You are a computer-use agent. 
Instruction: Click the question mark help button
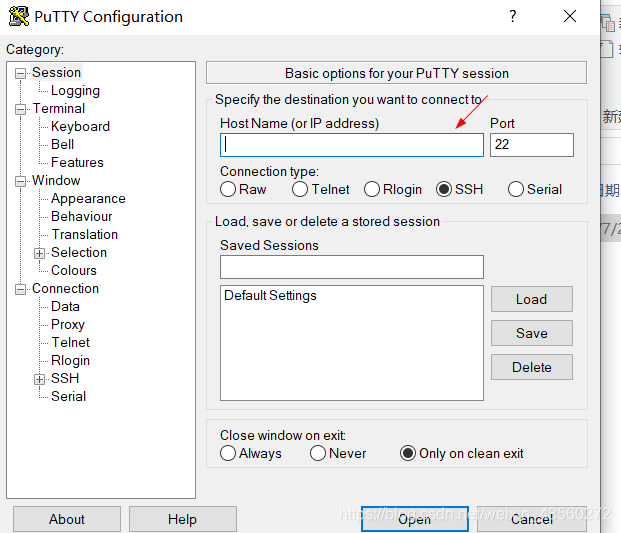pyautogui.click(x=512, y=16)
